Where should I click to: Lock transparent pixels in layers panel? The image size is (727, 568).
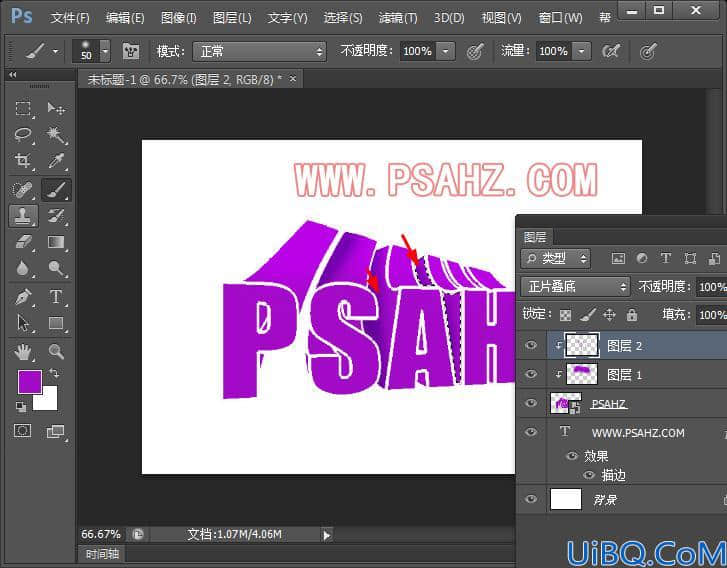point(565,315)
